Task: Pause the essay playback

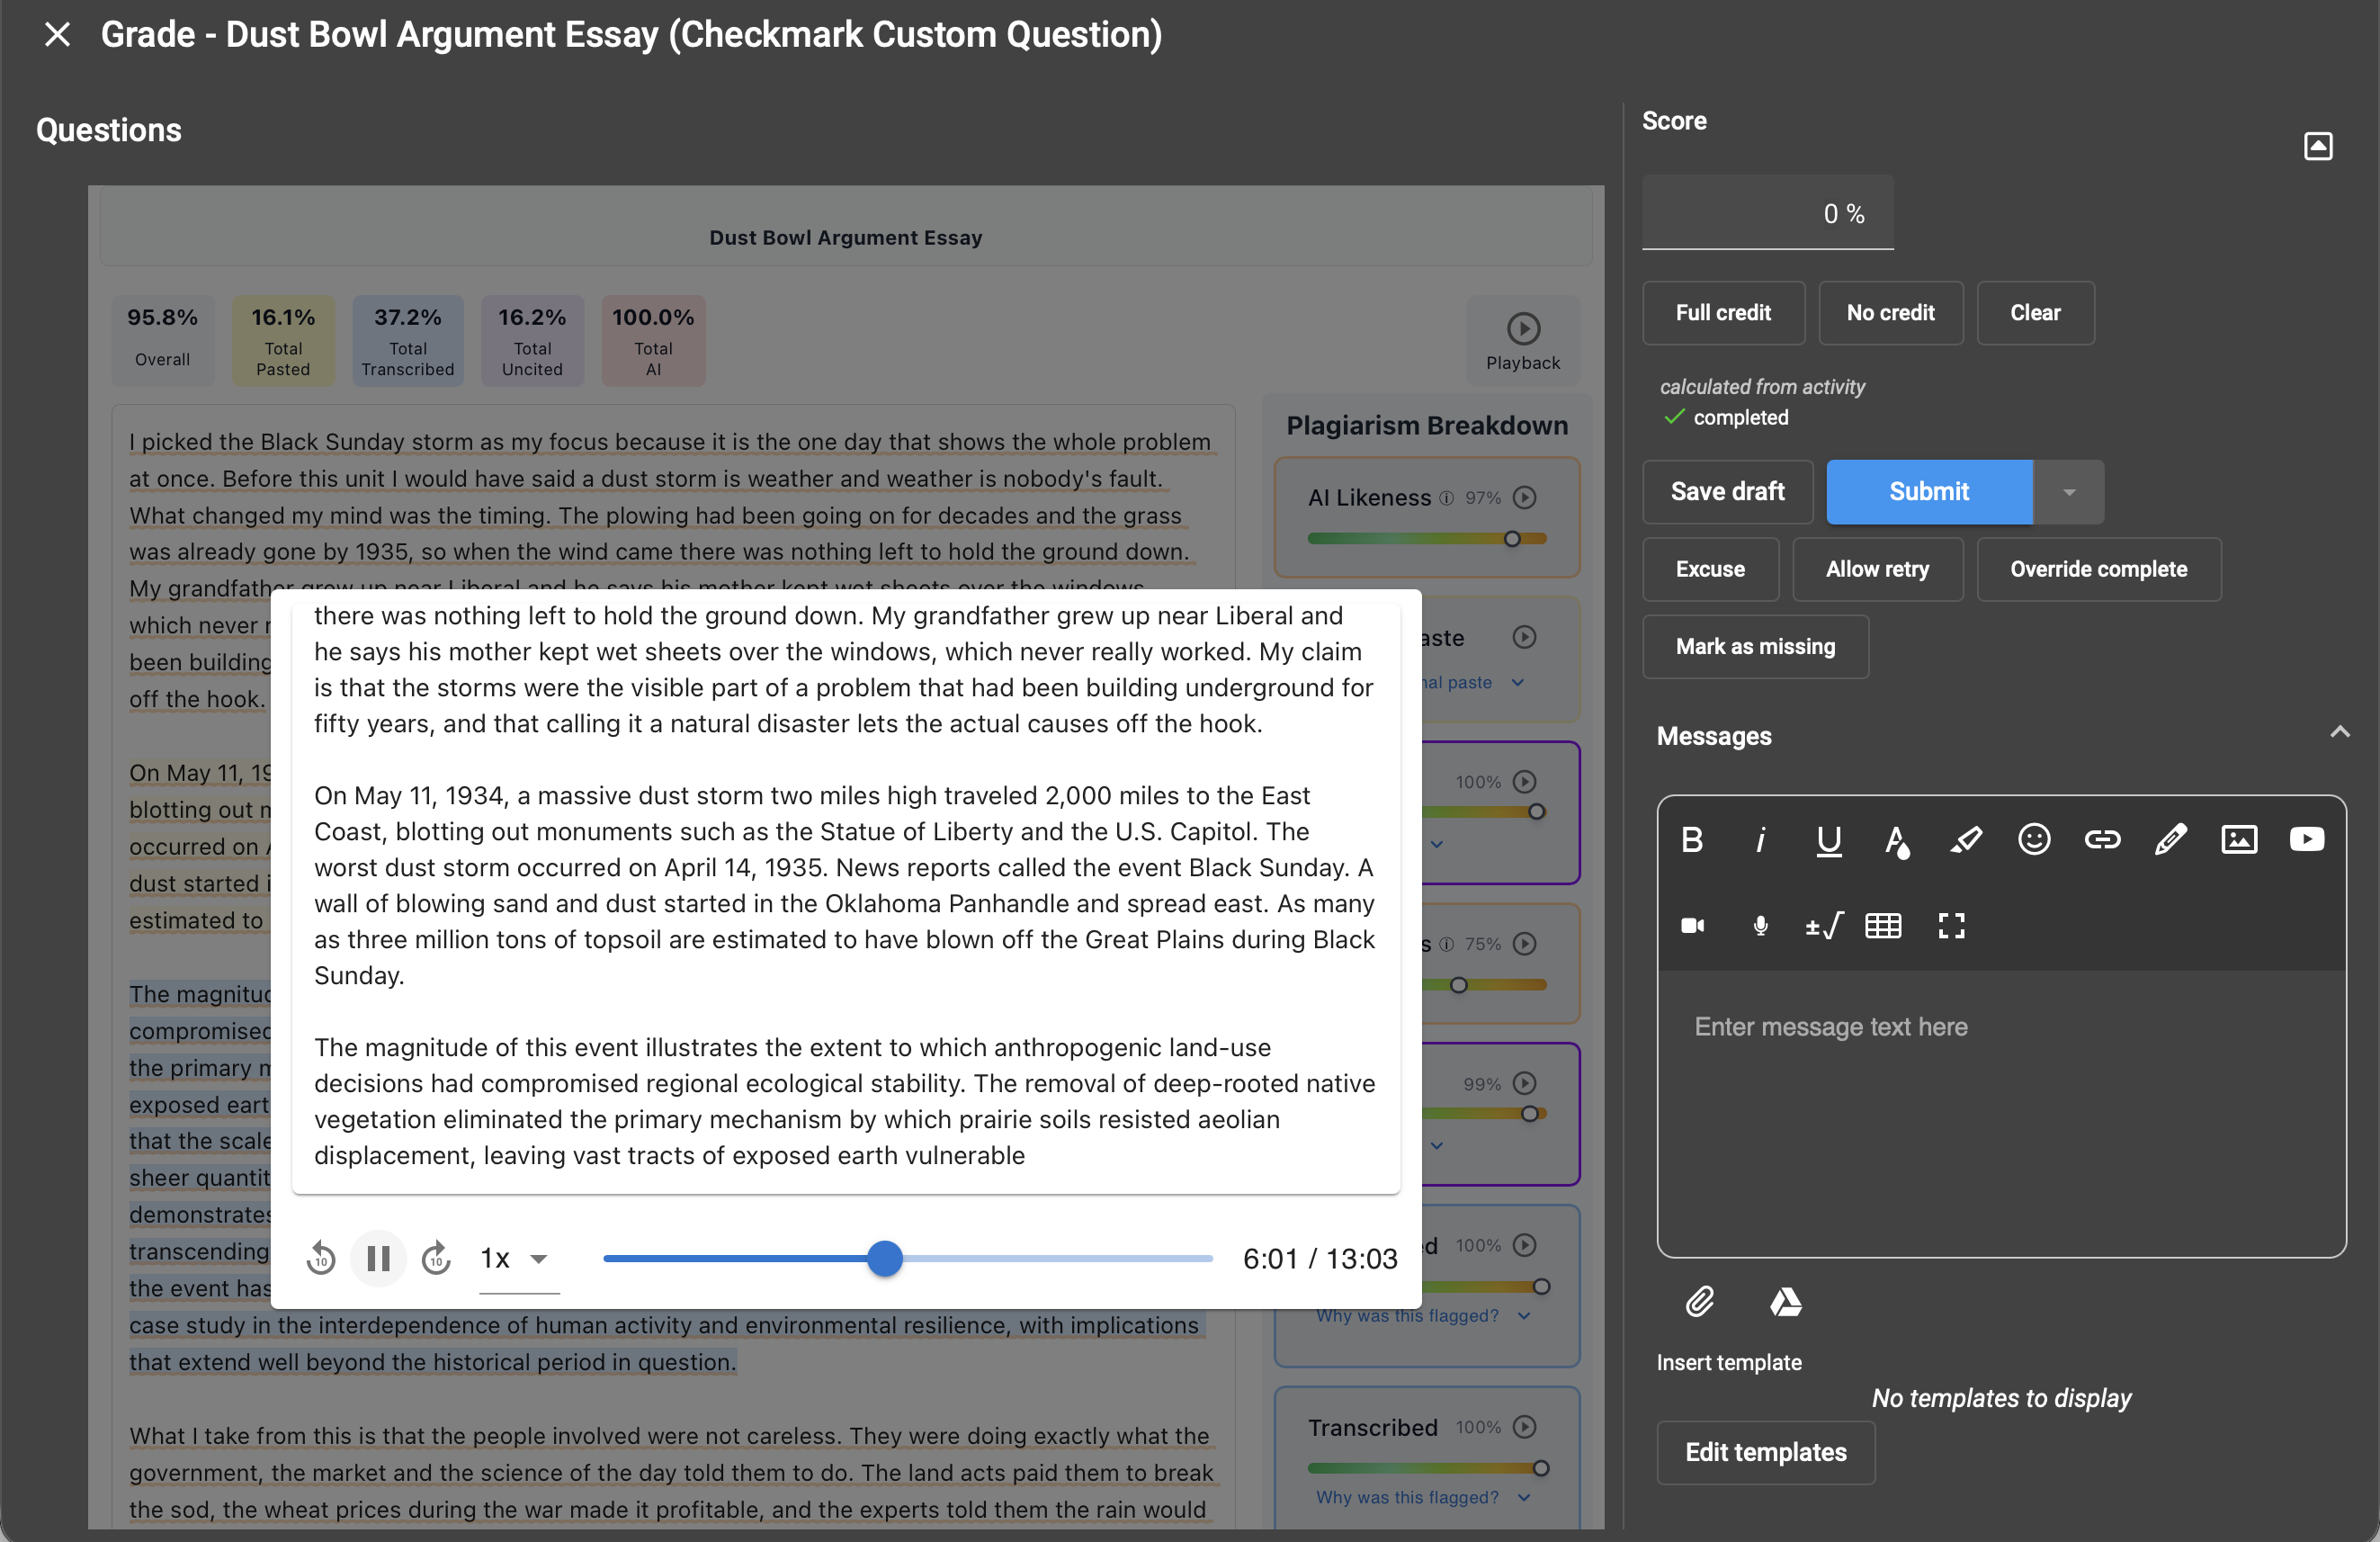Action: click(x=378, y=1258)
